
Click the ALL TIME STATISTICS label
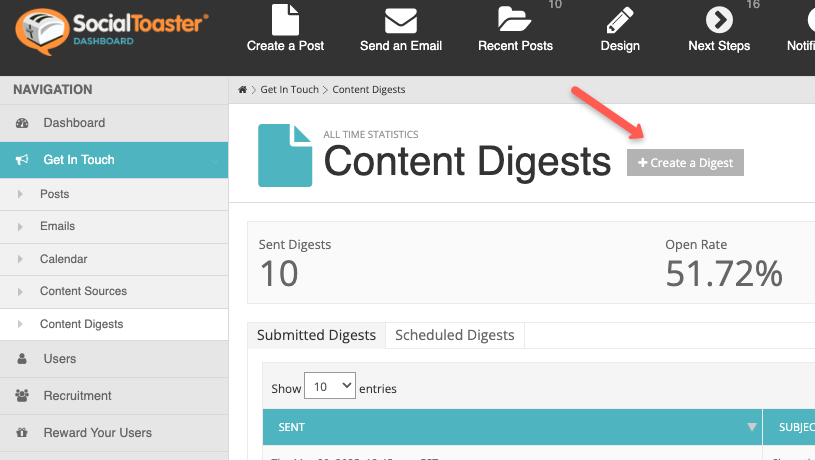point(371,135)
